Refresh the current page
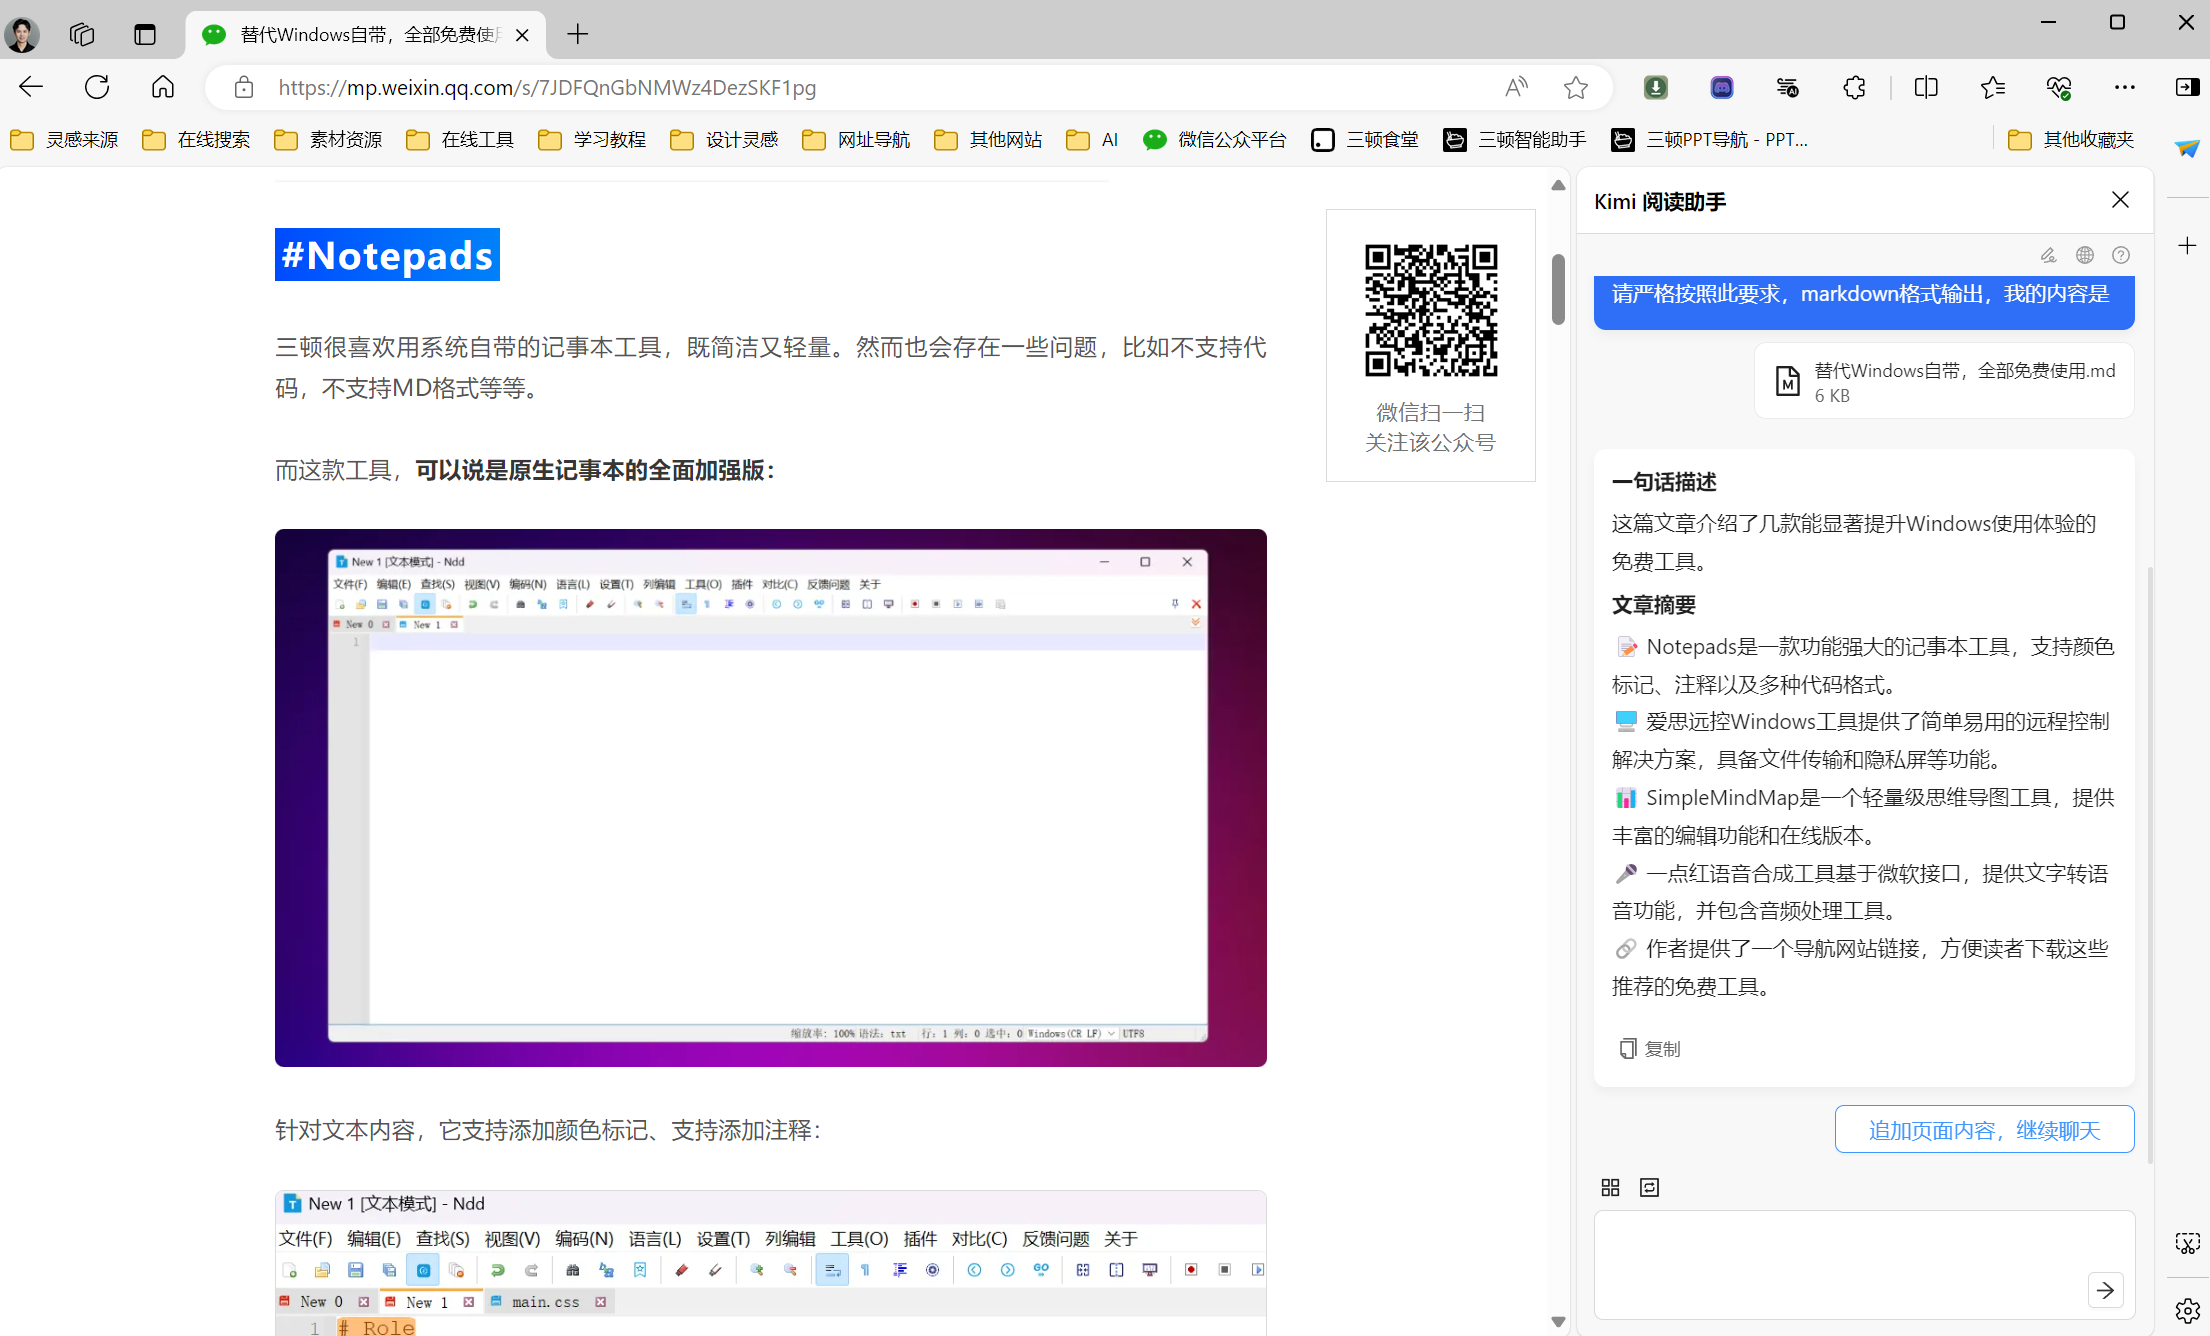 pos(97,87)
